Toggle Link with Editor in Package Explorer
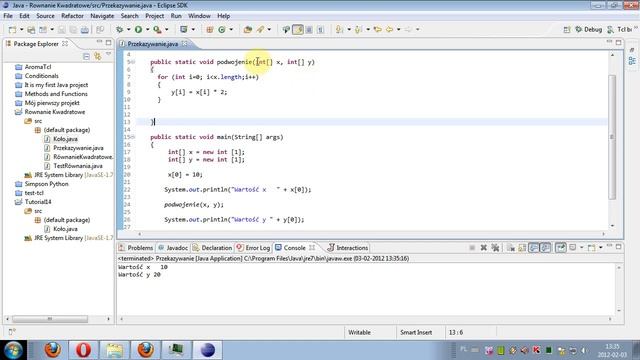 coord(98,56)
